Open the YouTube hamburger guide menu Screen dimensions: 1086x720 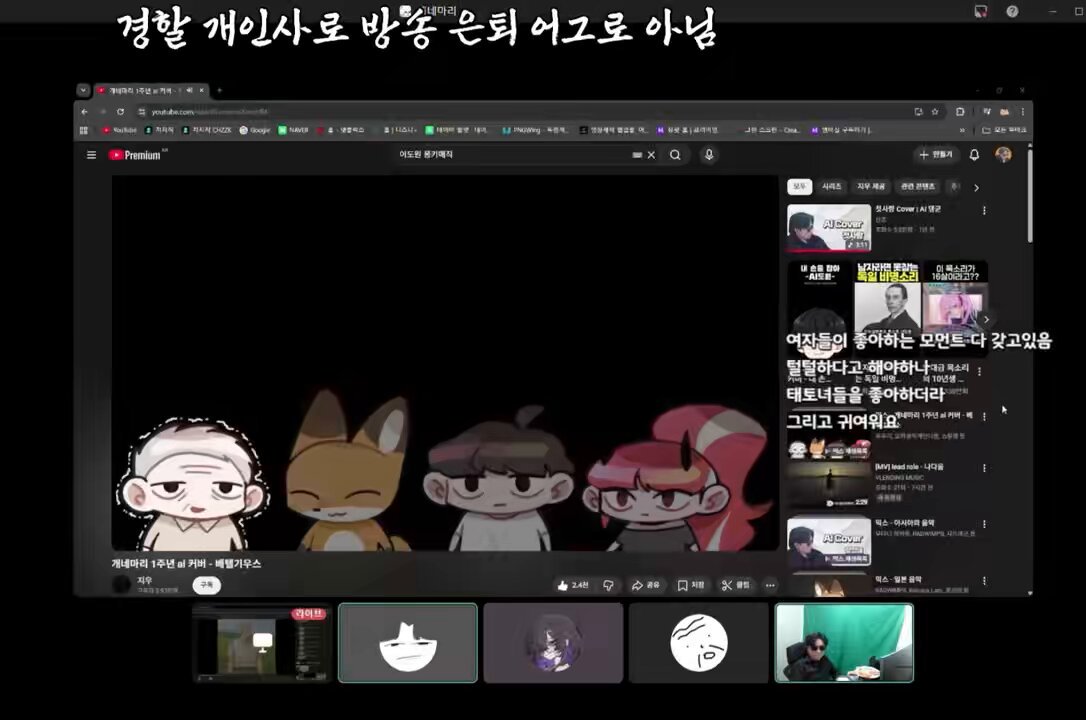[x=91, y=155]
